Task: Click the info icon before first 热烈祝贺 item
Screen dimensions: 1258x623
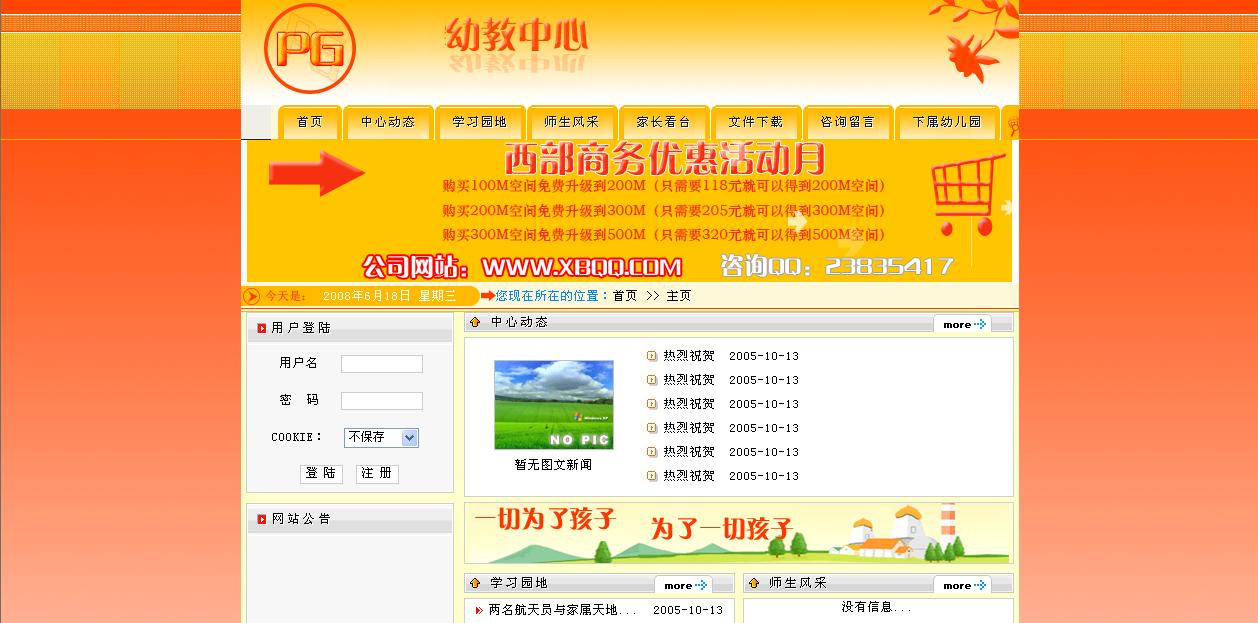Action: (x=650, y=356)
